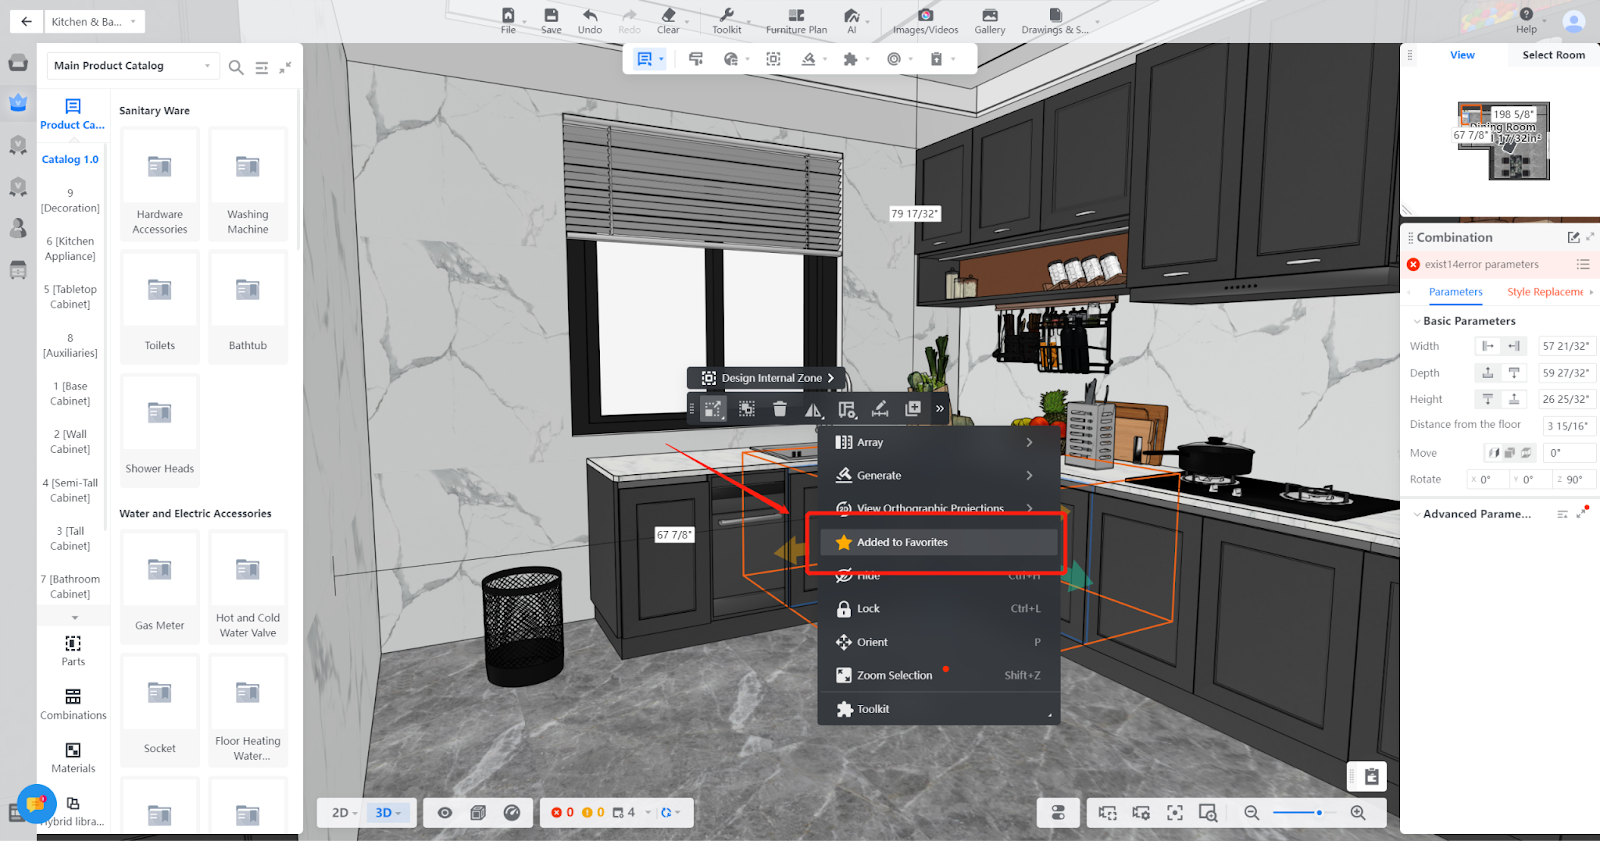
Task: Click the delete trash icon in floating toolbar
Action: pos(780,408)
